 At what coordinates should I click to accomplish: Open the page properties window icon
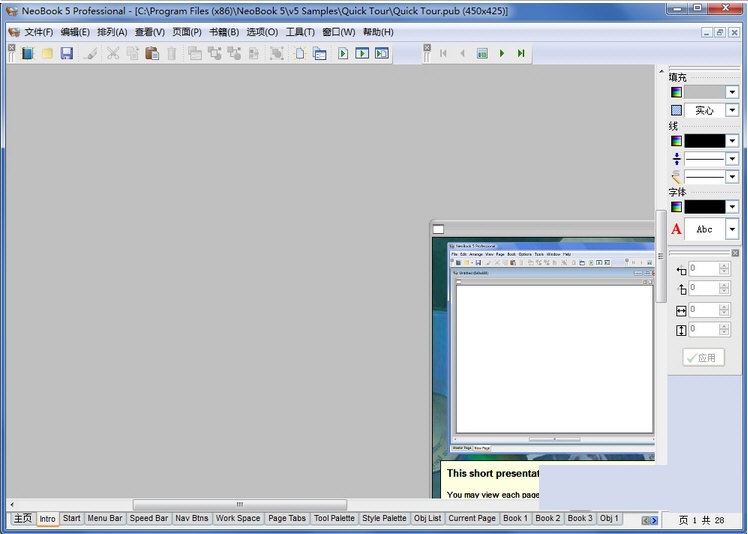click(320, 53)
